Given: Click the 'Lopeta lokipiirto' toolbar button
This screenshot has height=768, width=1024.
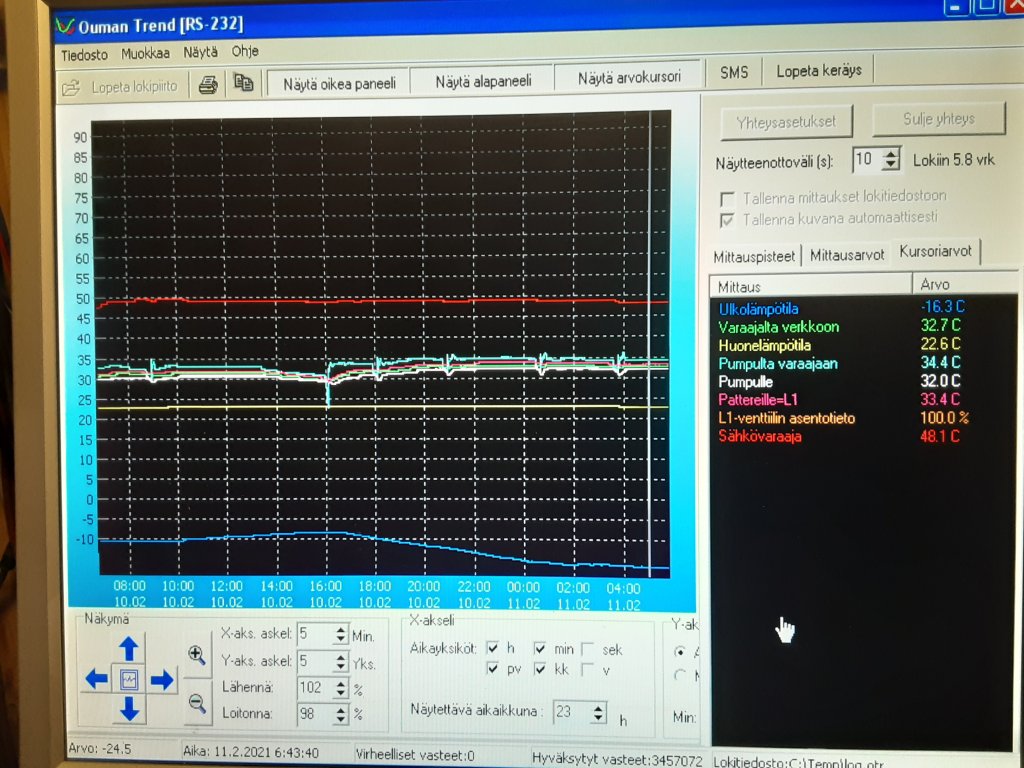Looking at the screenshot, I should pos(121,87).
